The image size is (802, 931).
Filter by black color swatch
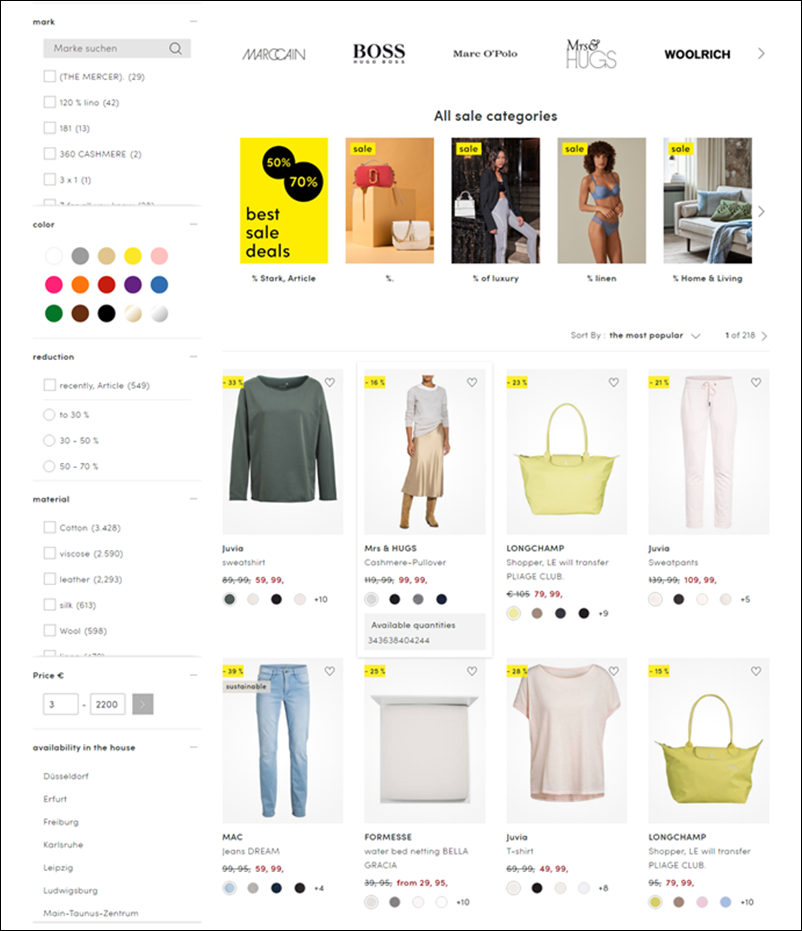point(107,314)
